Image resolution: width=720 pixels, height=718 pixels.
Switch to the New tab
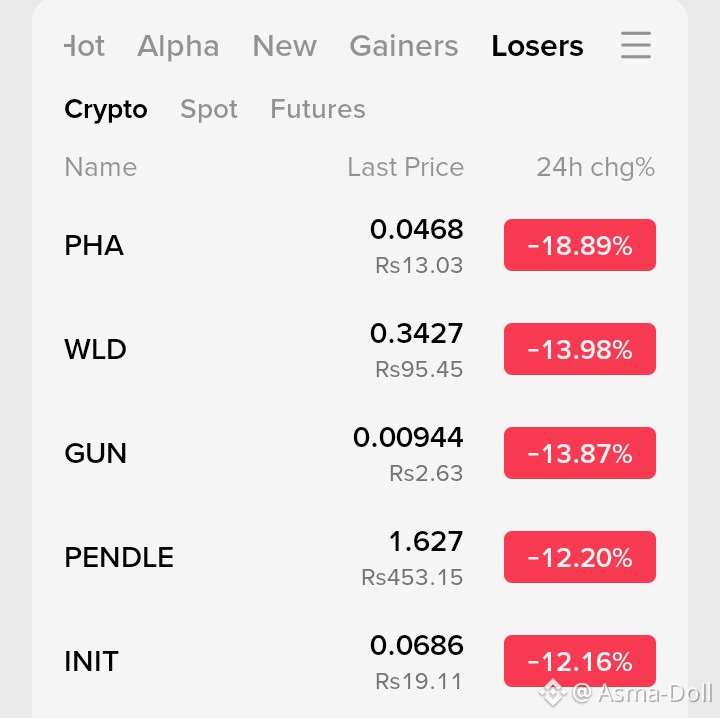tap(284, 46)
